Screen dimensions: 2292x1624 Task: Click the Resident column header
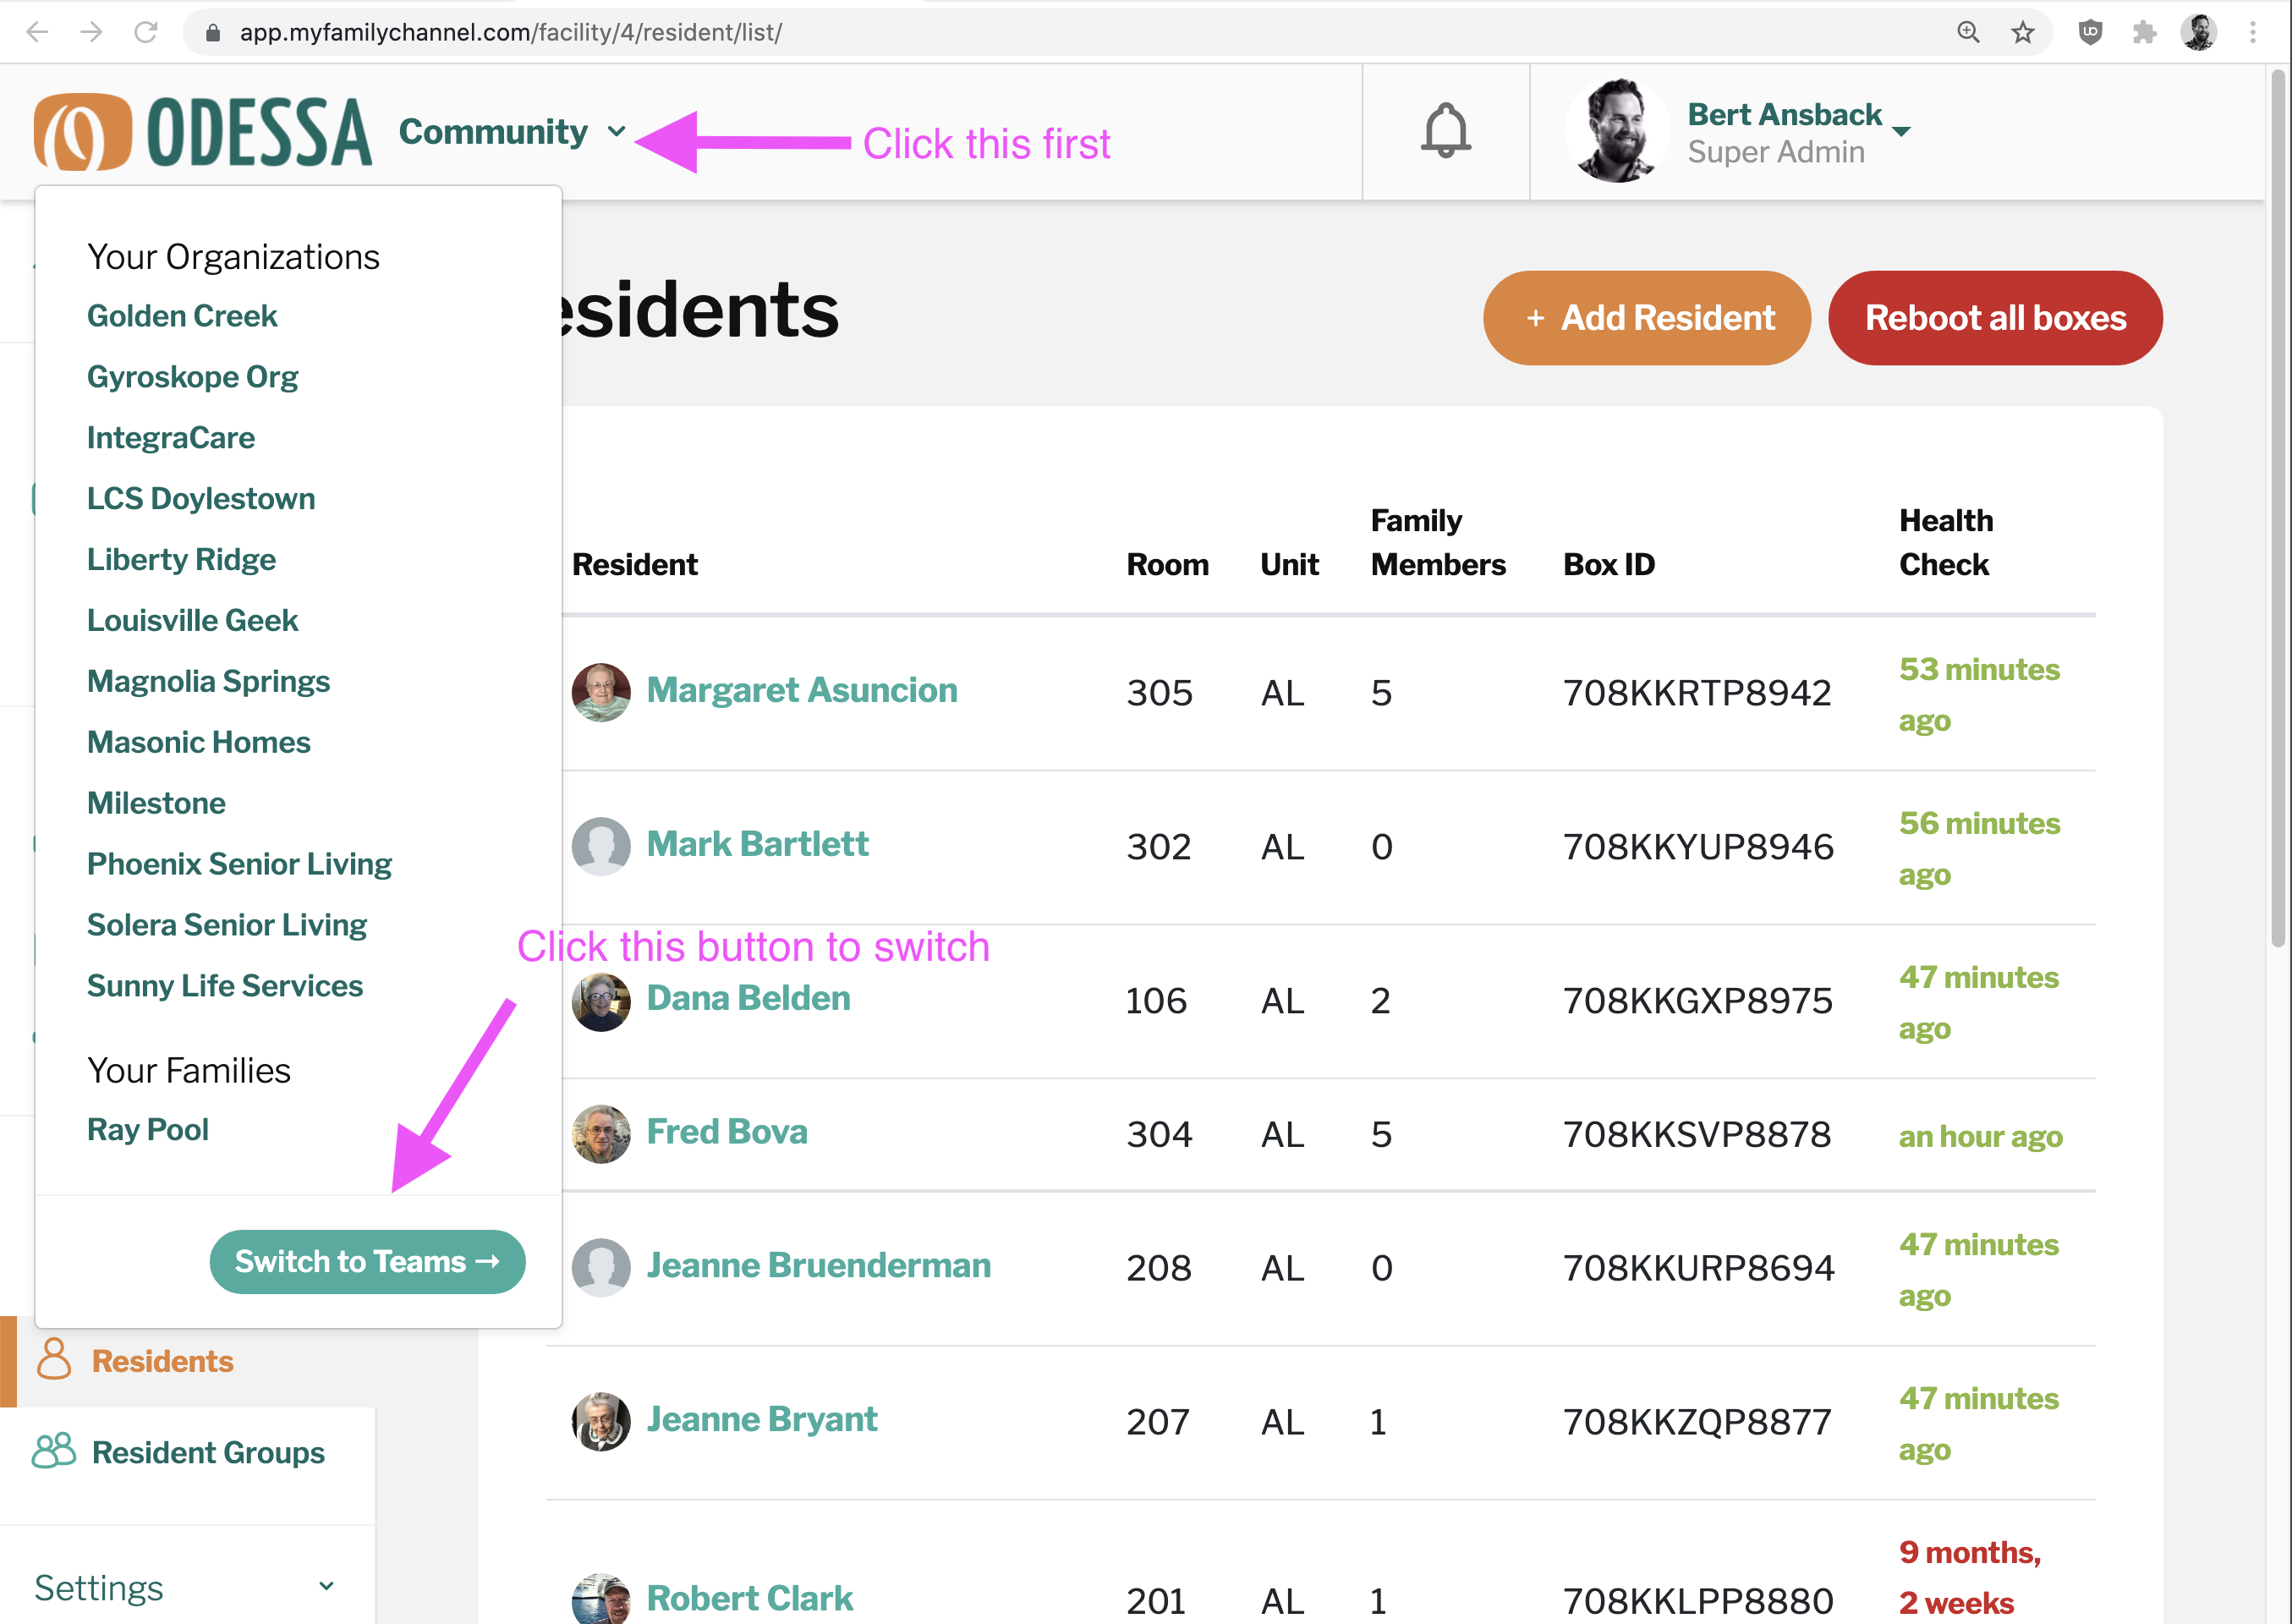(635, 565)
